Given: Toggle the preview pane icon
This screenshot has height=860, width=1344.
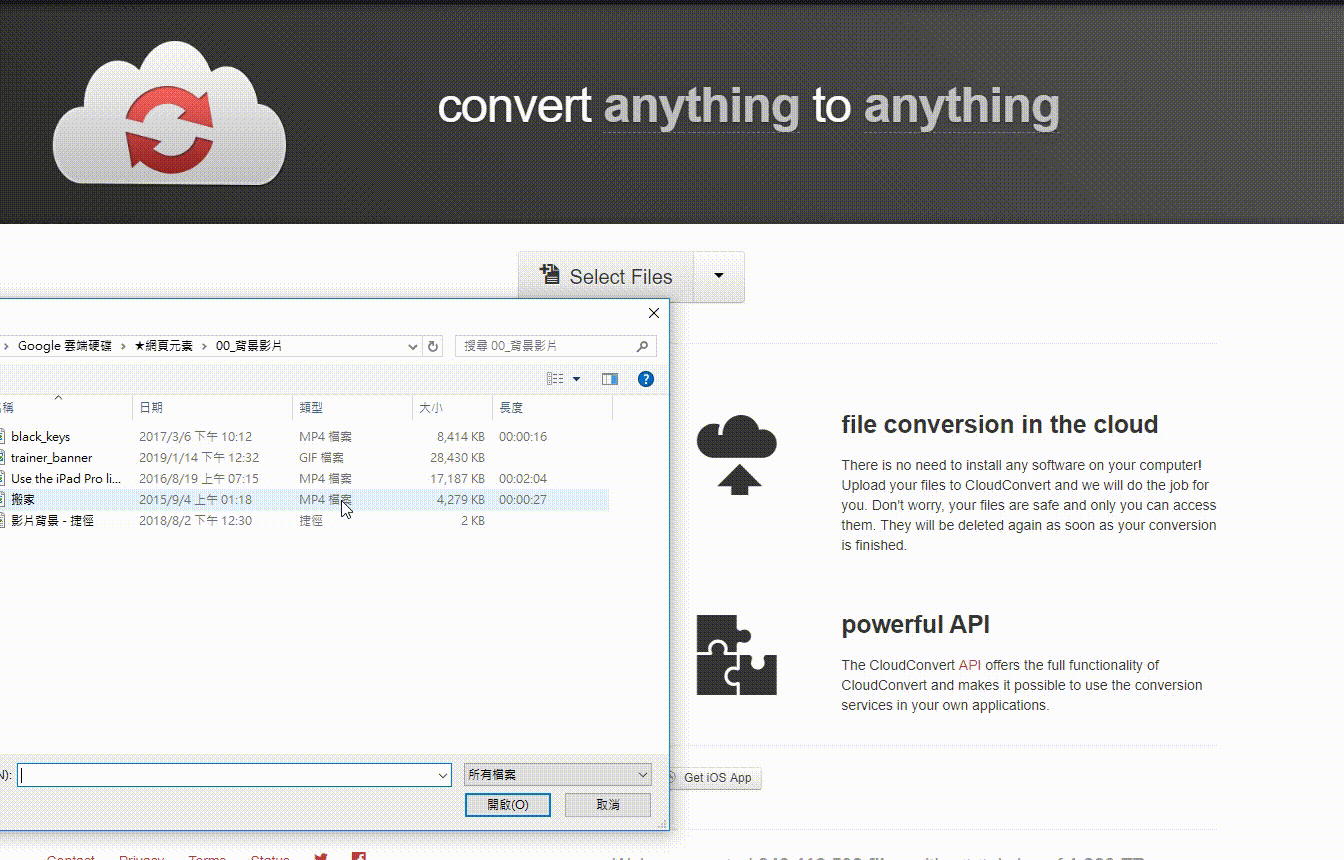Looking at the screenshot, I should pos(610,379).
